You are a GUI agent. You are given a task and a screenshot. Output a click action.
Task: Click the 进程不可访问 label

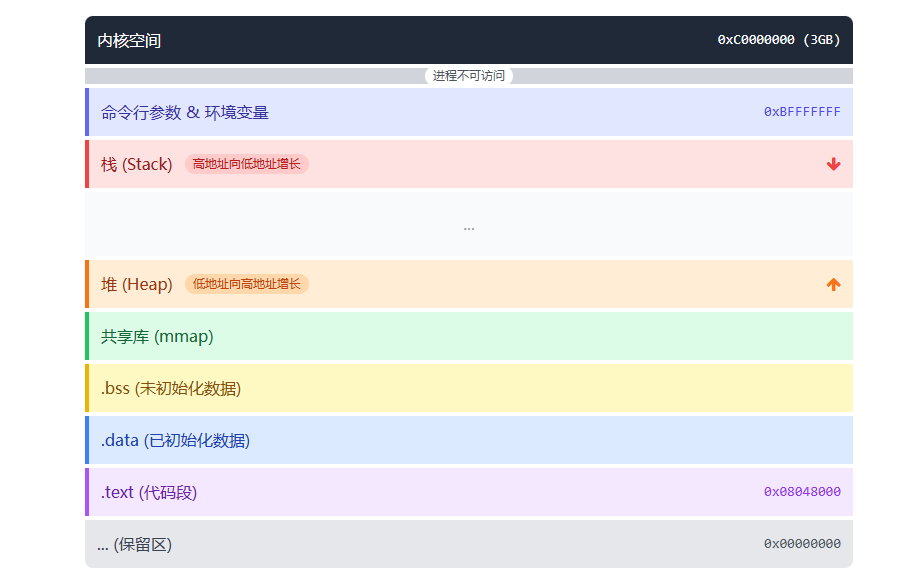pyautogui.click(x=469, y=76)
